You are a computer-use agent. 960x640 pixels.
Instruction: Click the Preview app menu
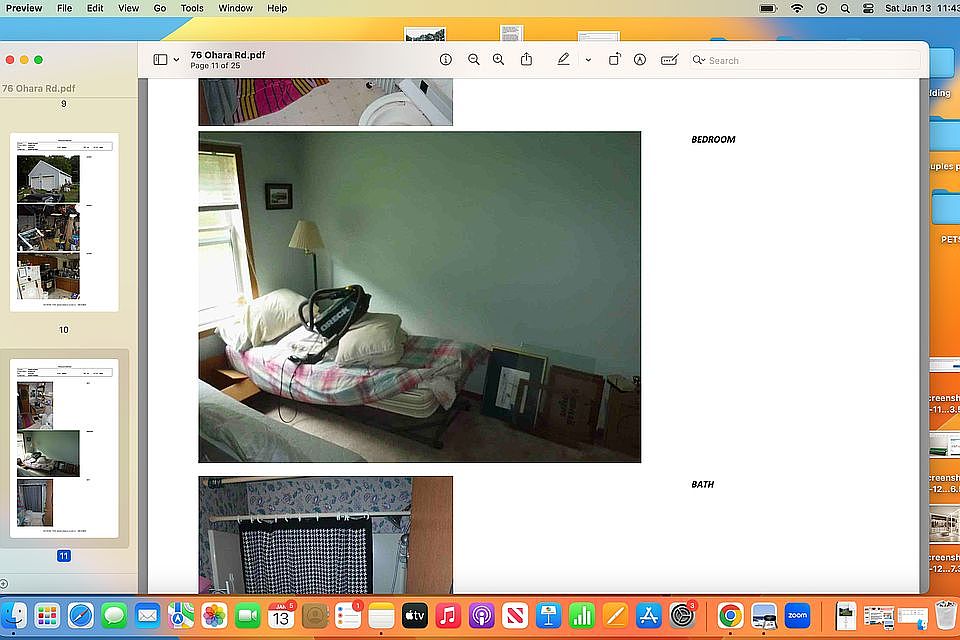(24, 8)
